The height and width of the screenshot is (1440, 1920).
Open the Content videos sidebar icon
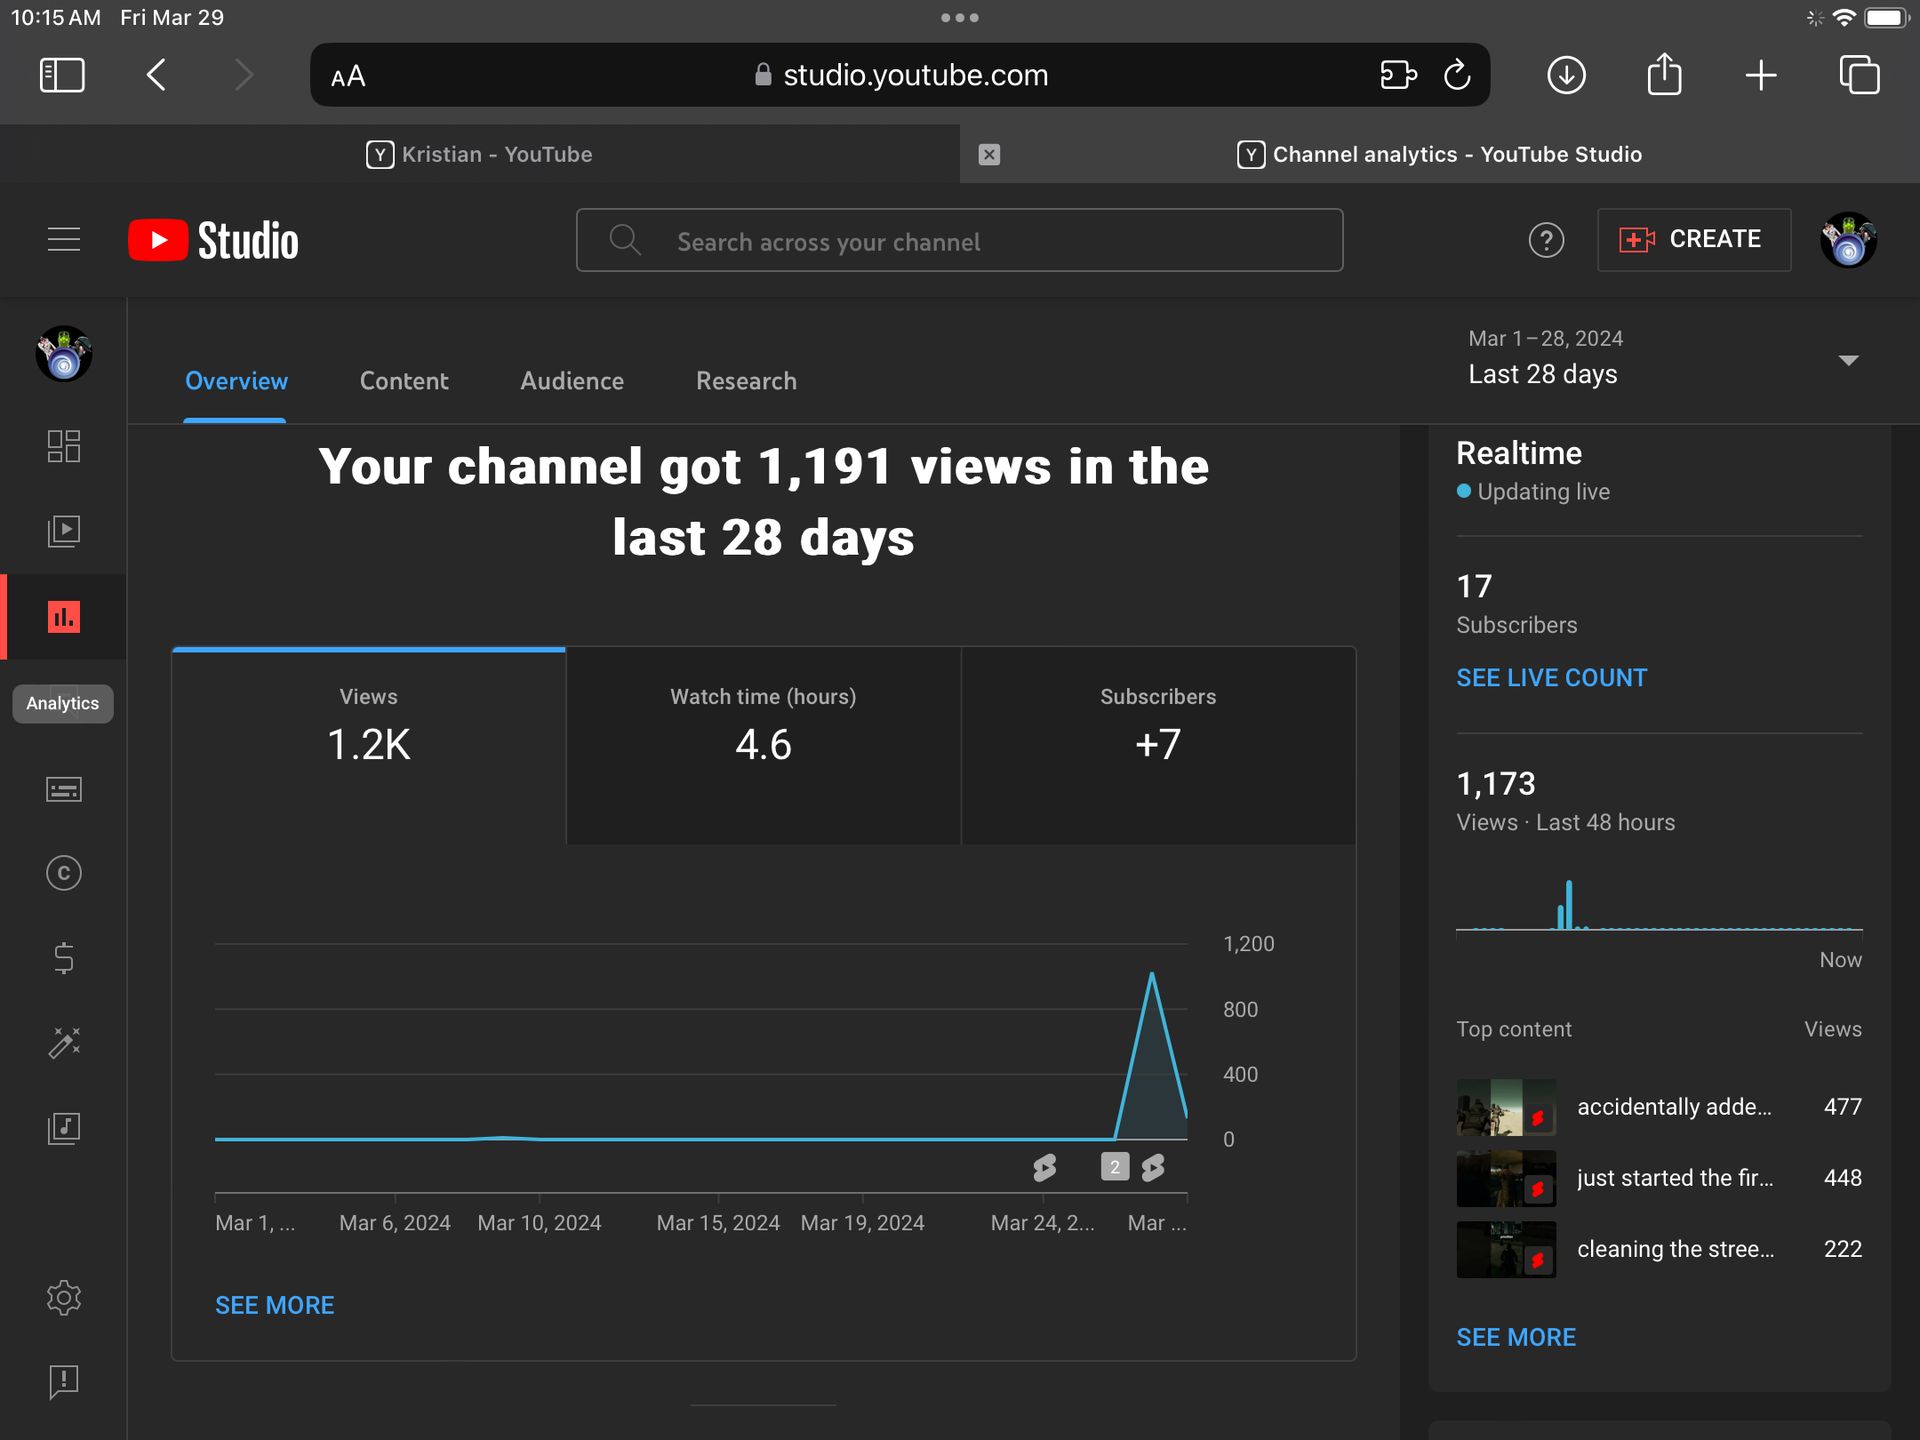(63, 531)
